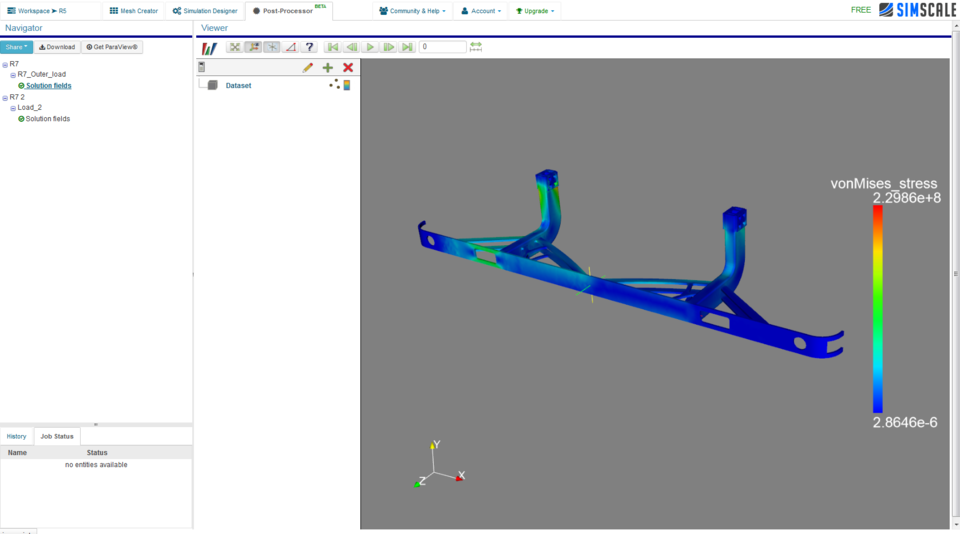Open the question mark help icon
Viewport: 960px width, 534px height.
point(309,47)
